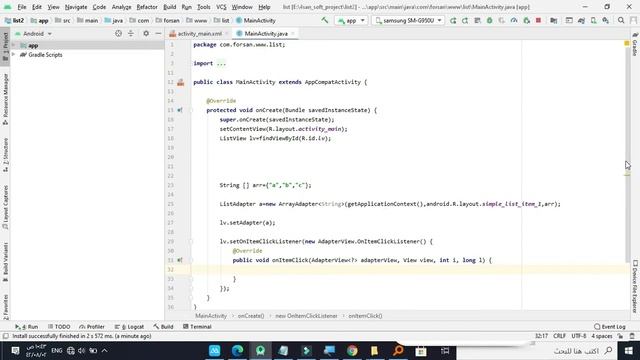
Task: Open the Build tool window at bottom
Action: point(164,327)
